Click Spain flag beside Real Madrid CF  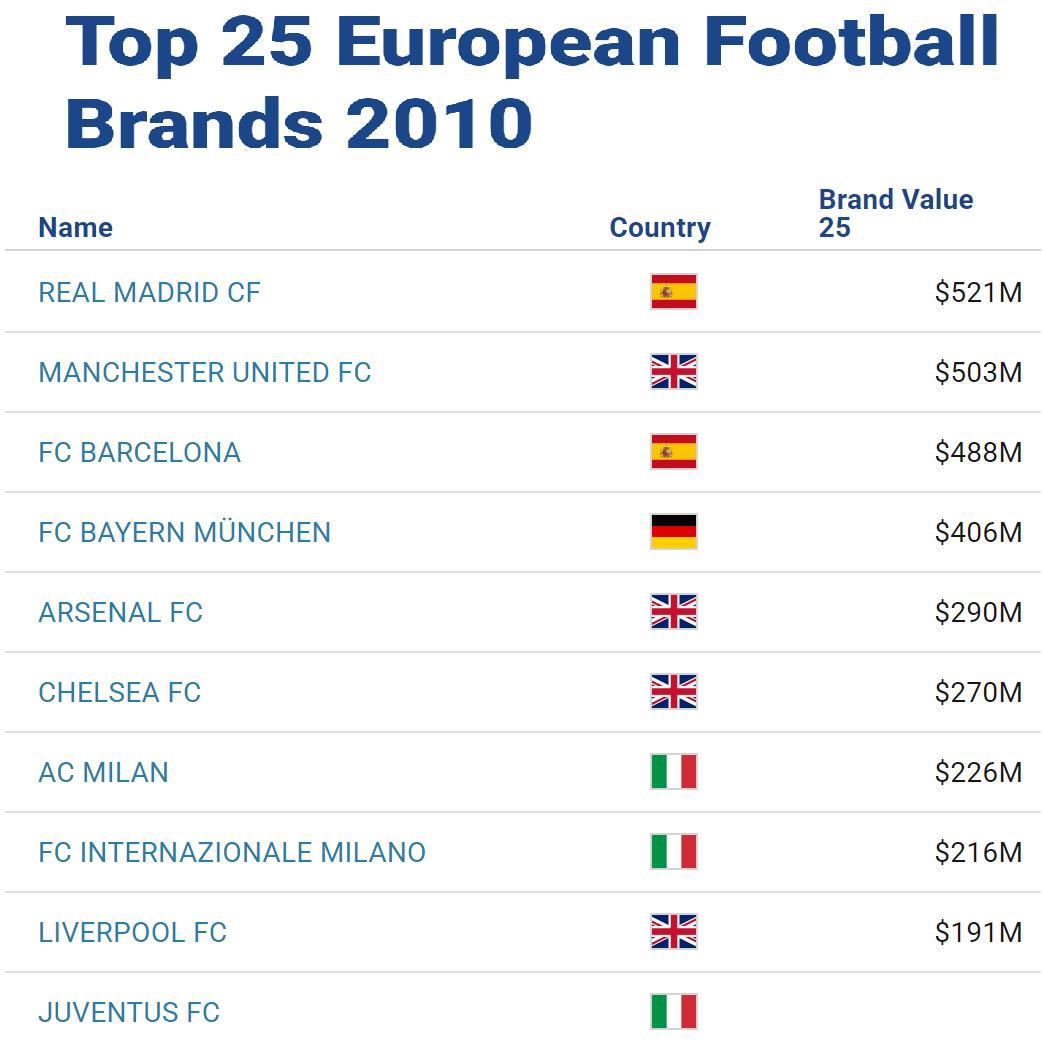673,292
